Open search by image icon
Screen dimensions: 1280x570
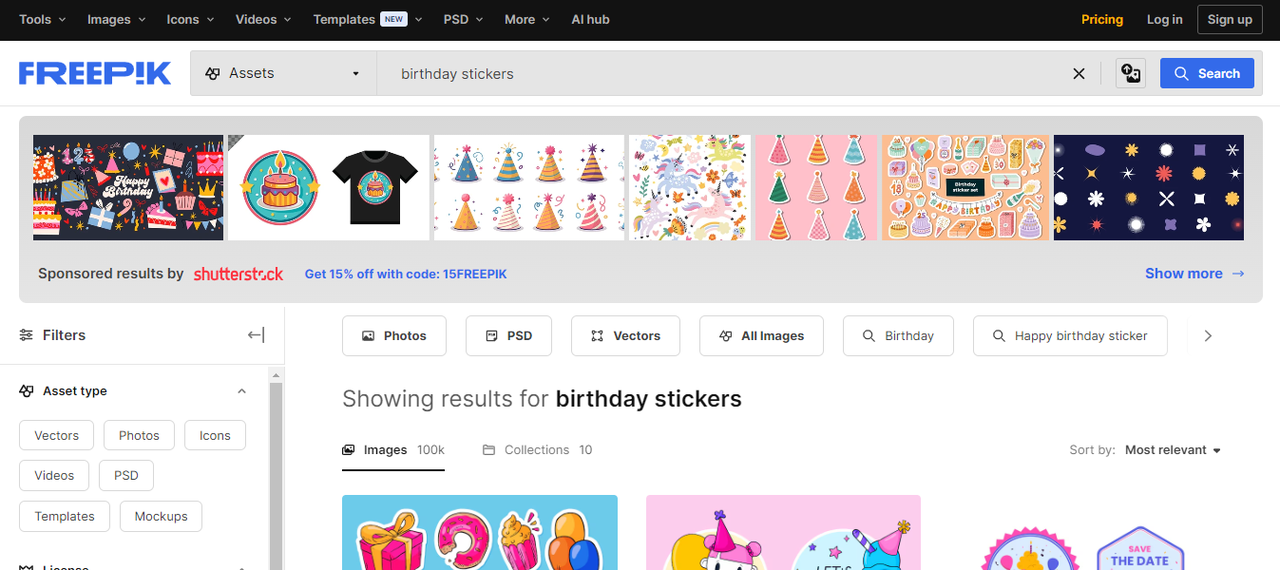pos(1131,73)
